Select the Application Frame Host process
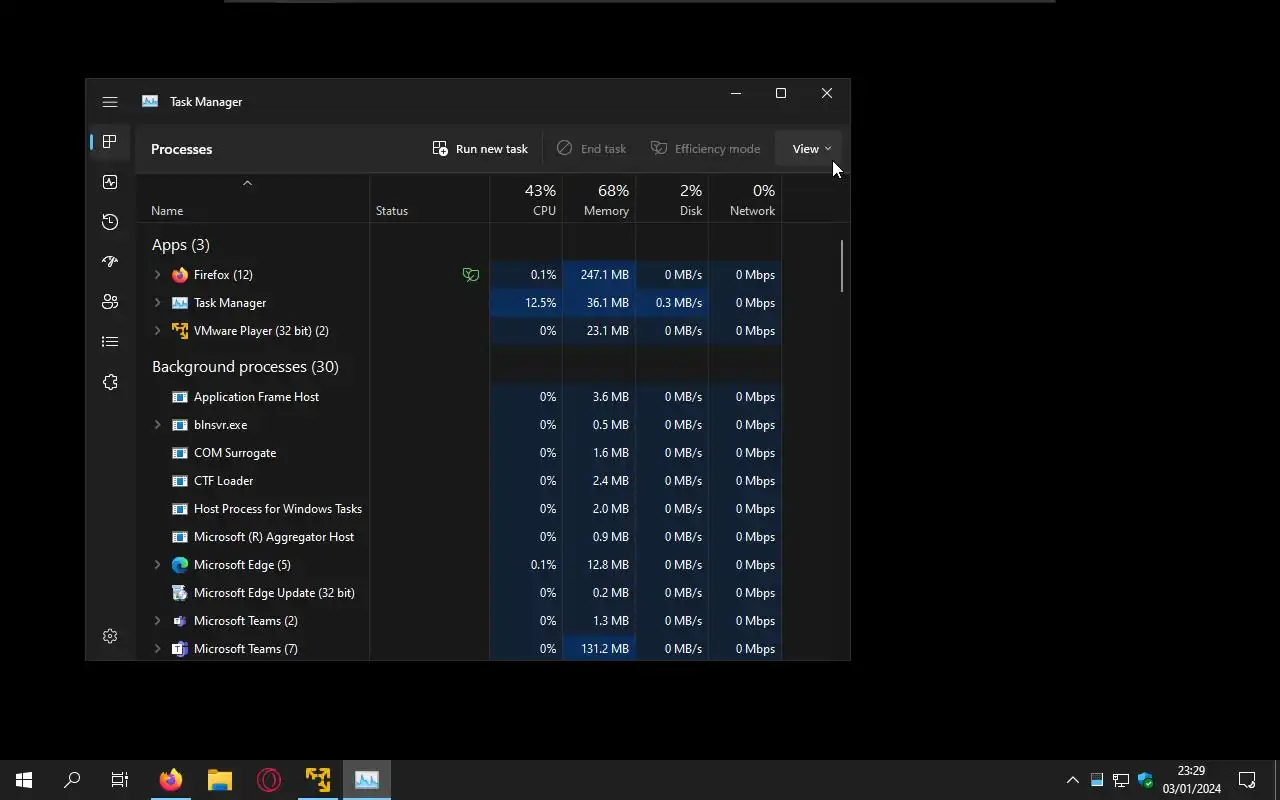 (459, 396)
